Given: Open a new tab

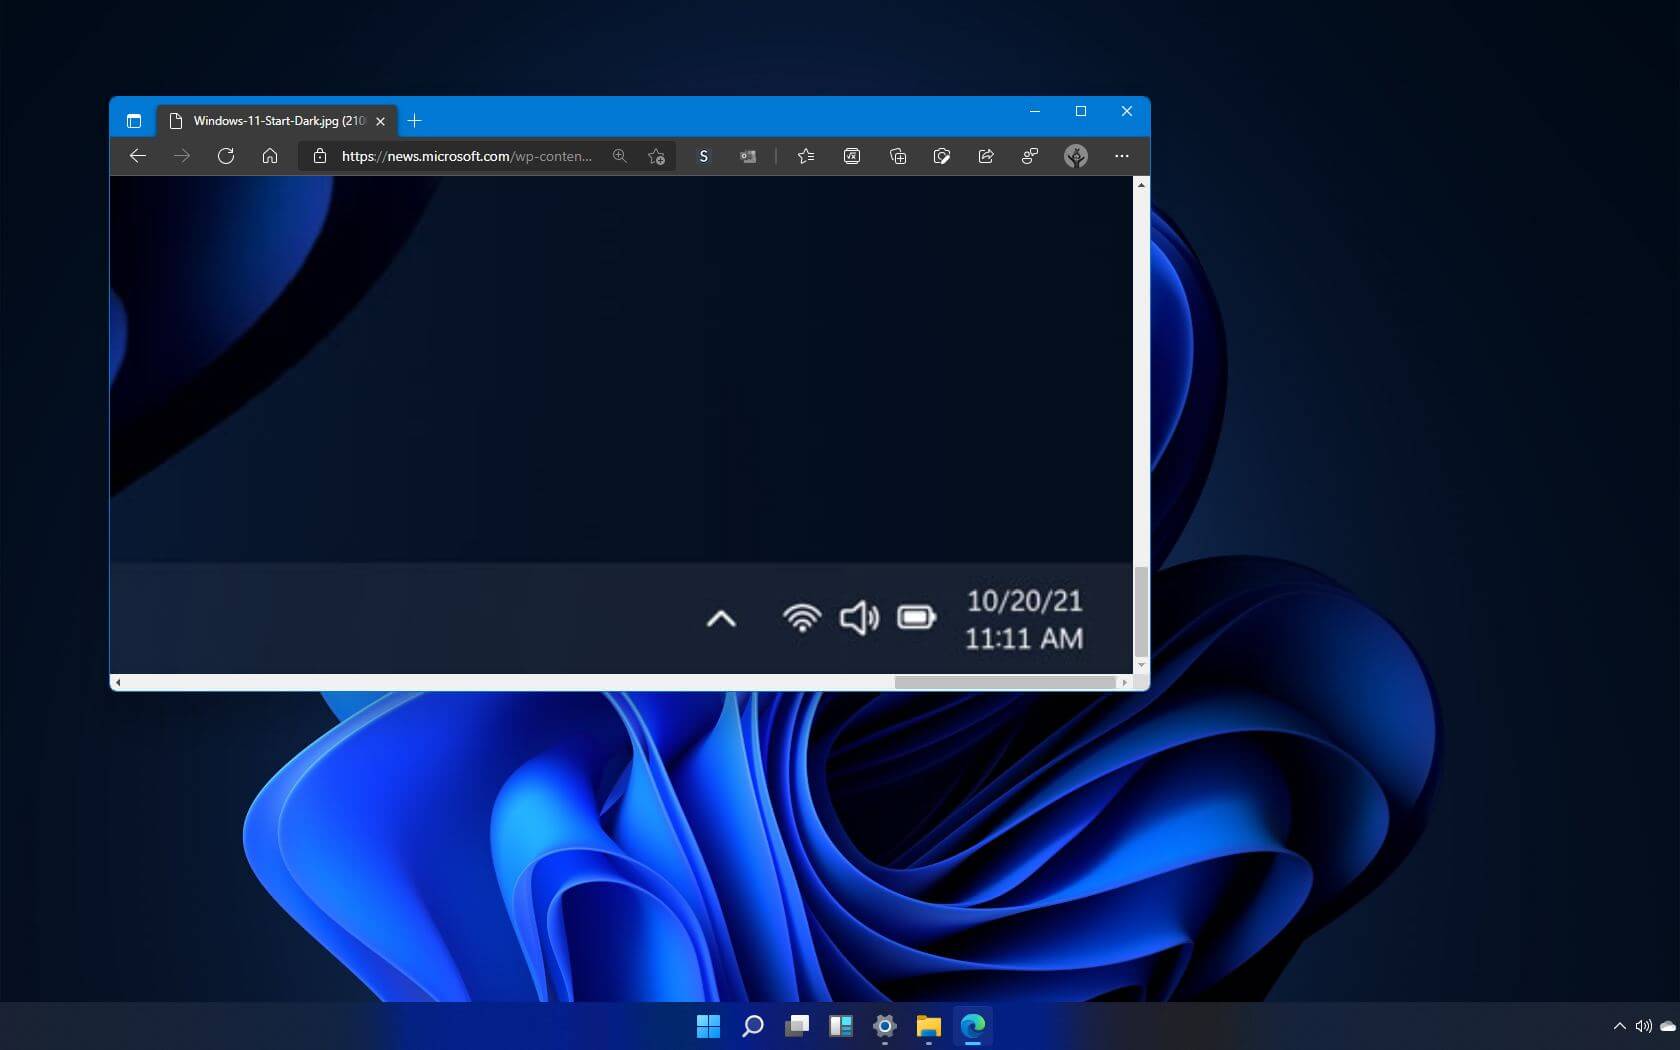Looking at the screenshot, I should [414, 121].
